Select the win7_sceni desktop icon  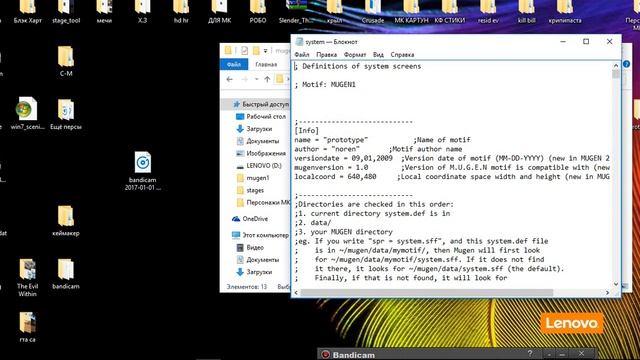tap(27, 113)
